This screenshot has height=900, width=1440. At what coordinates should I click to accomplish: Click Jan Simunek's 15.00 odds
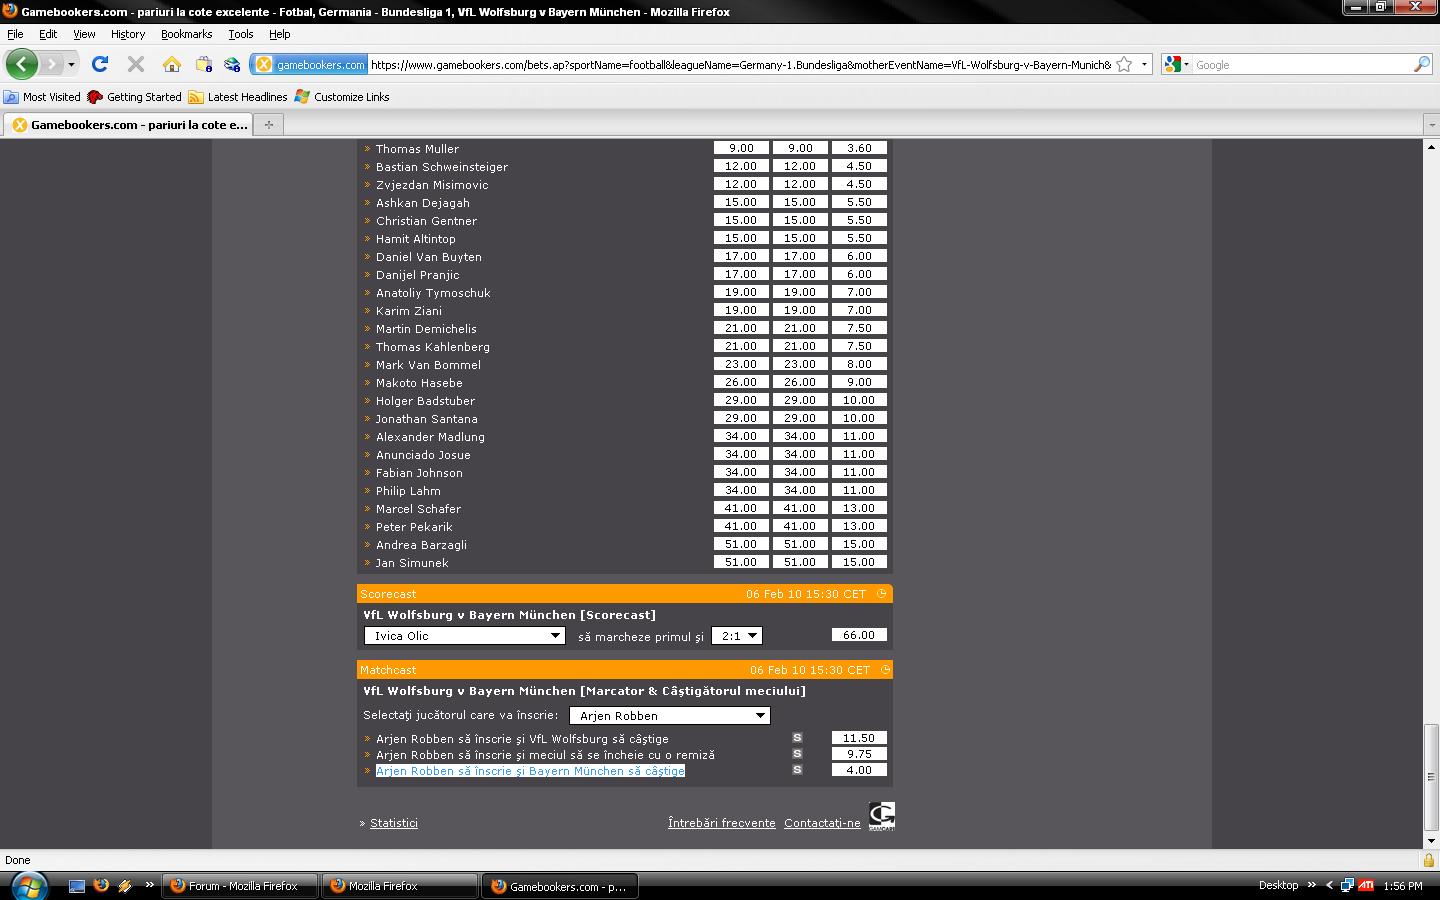[x=859, y=562]
